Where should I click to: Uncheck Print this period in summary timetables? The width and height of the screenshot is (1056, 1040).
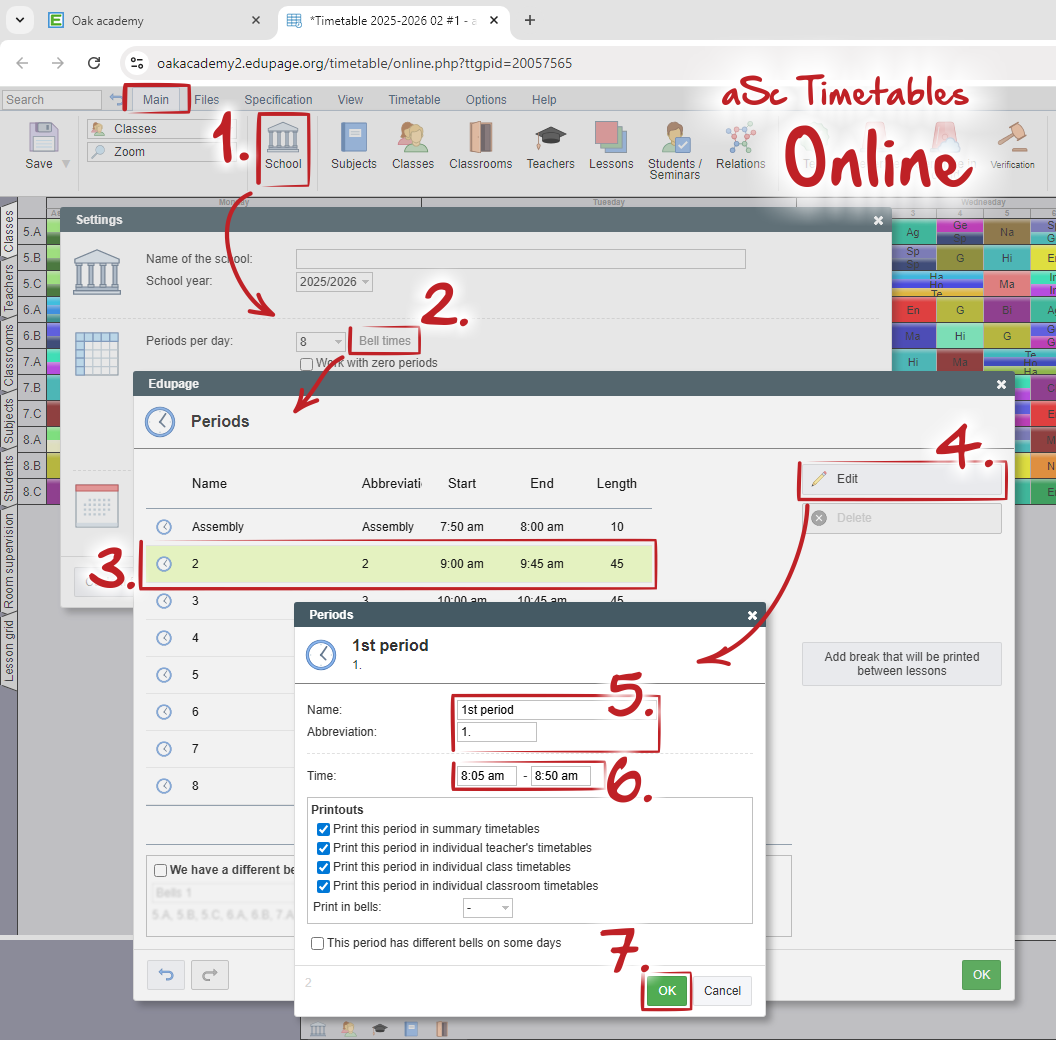tap(323, 829)
